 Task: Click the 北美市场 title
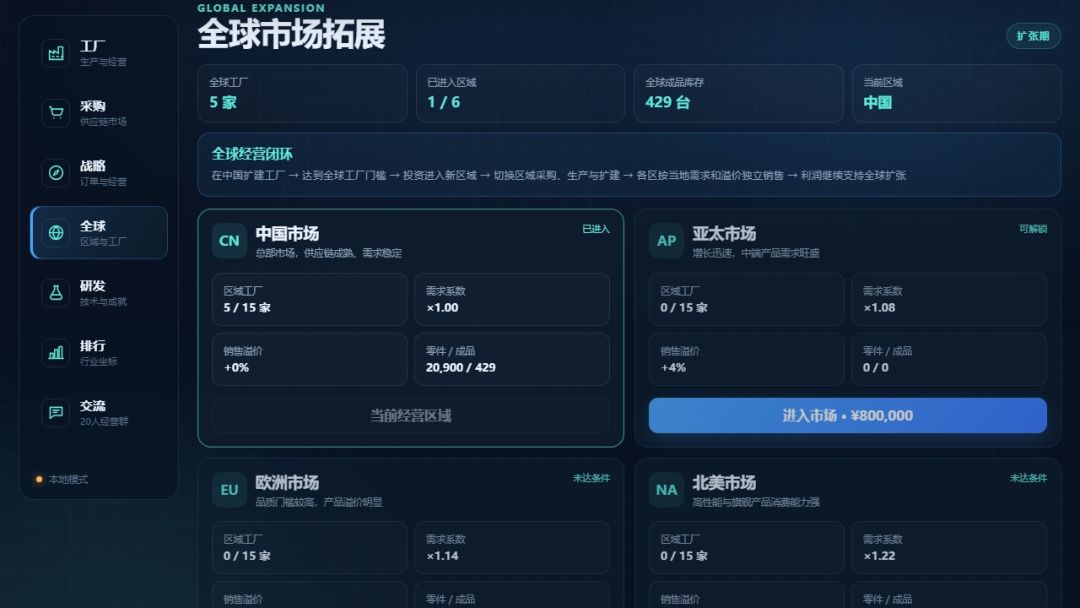click(x=724, y=483)
